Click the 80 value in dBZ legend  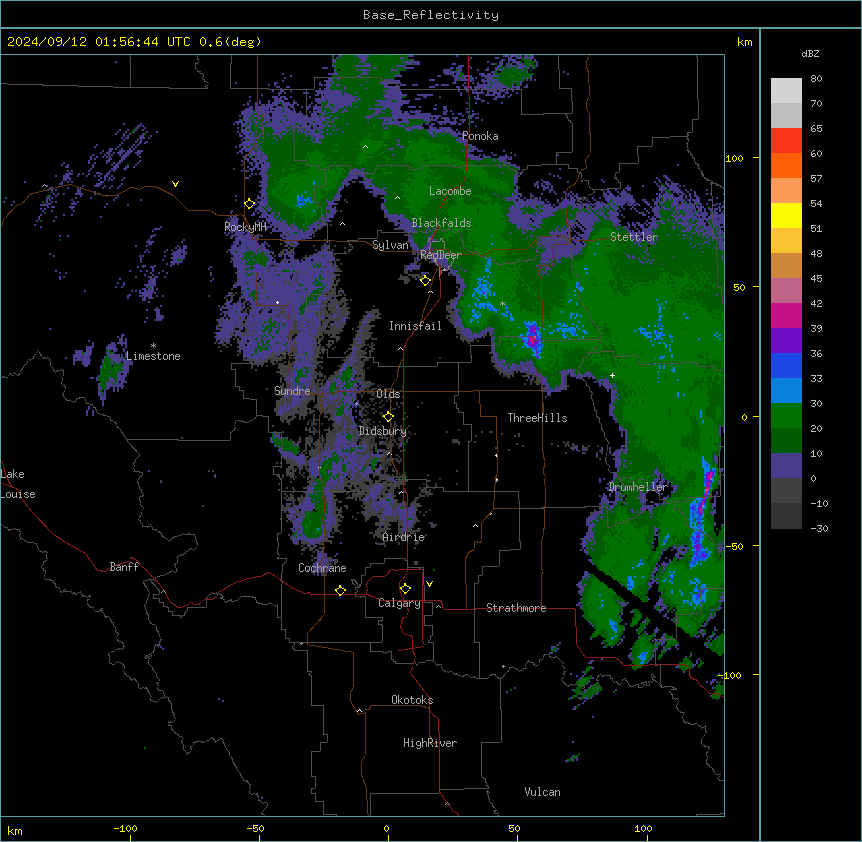coord(816,79)
